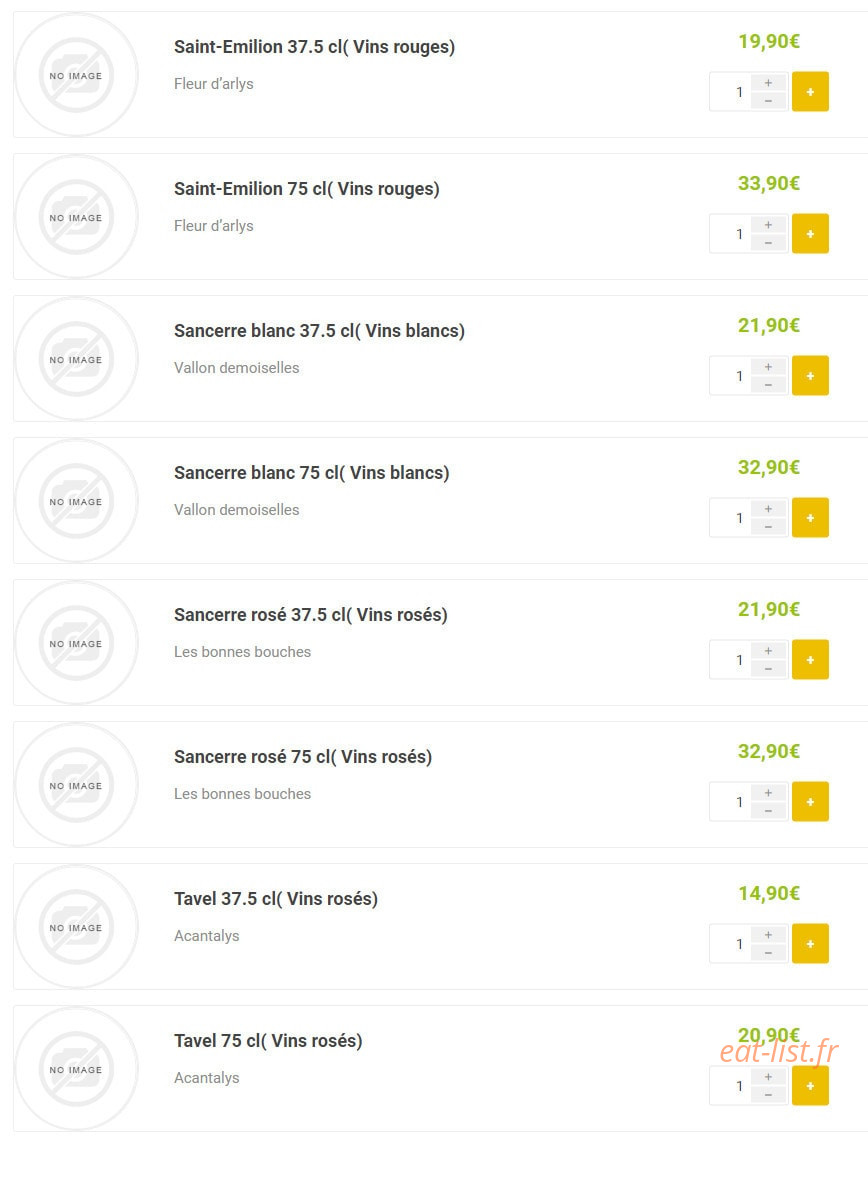Increase quantity of Saint-Emilion 37.5 cl
Viewport: 868px width, 1199px height.
pos(769,83)
